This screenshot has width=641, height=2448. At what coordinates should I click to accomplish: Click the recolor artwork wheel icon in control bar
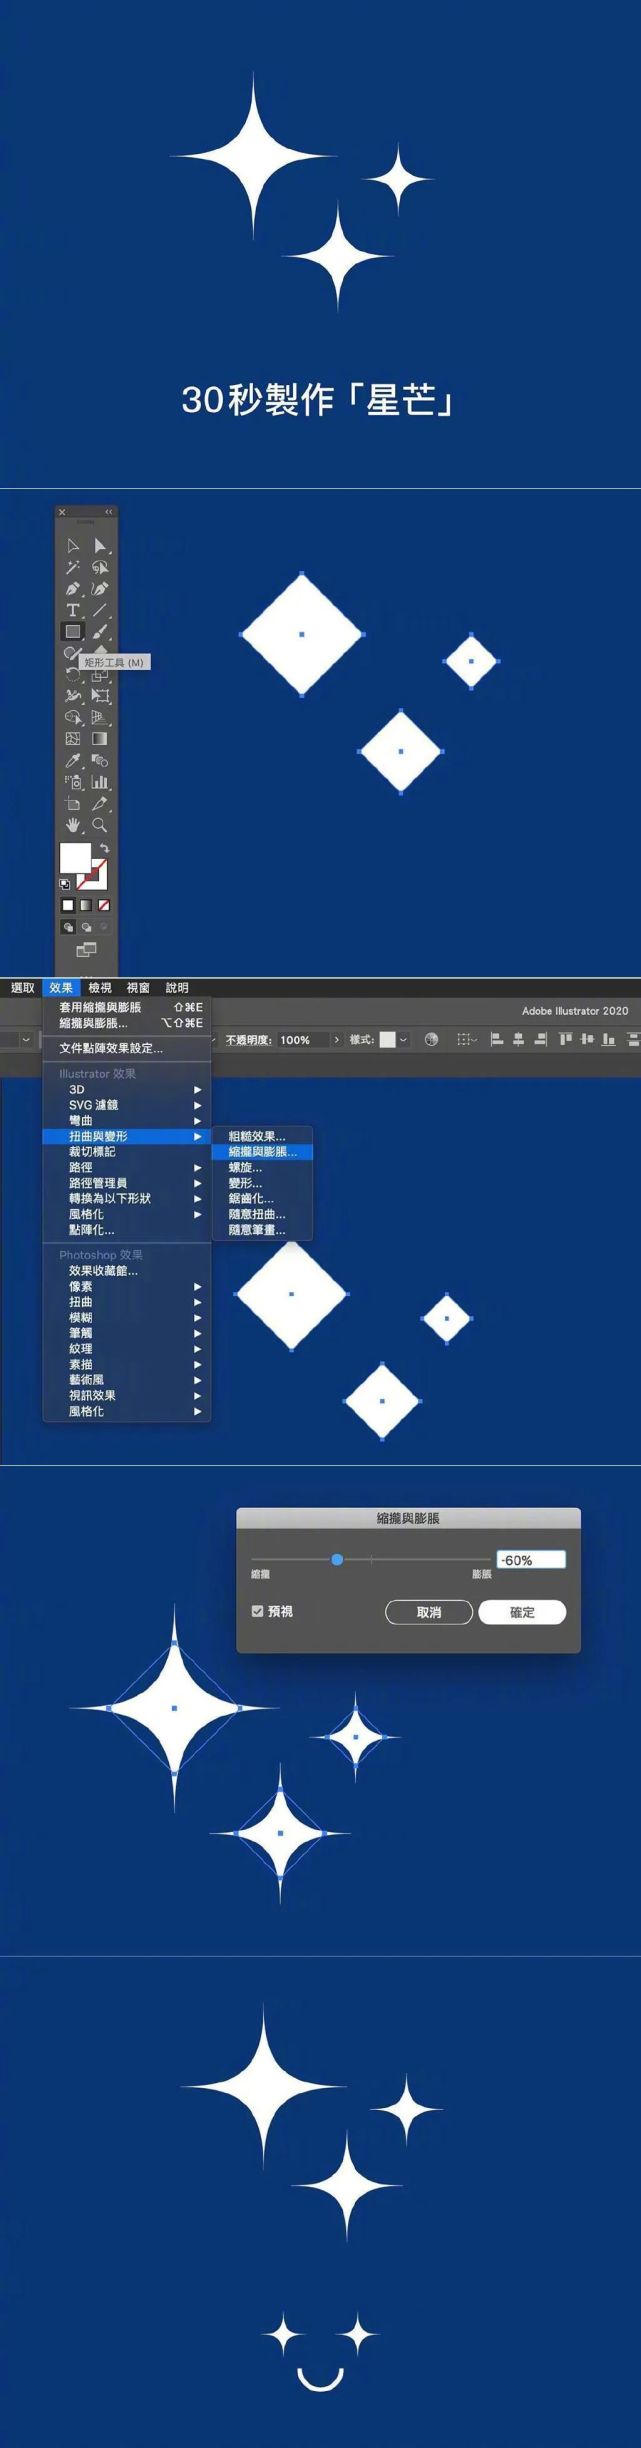click(x=431, y=1040)
